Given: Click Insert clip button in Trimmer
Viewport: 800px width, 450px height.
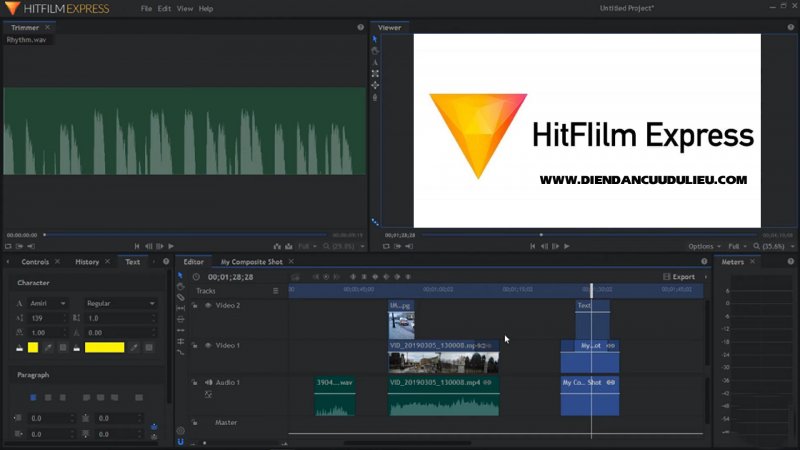Looking at the screenshot, I should pos(277,246).
